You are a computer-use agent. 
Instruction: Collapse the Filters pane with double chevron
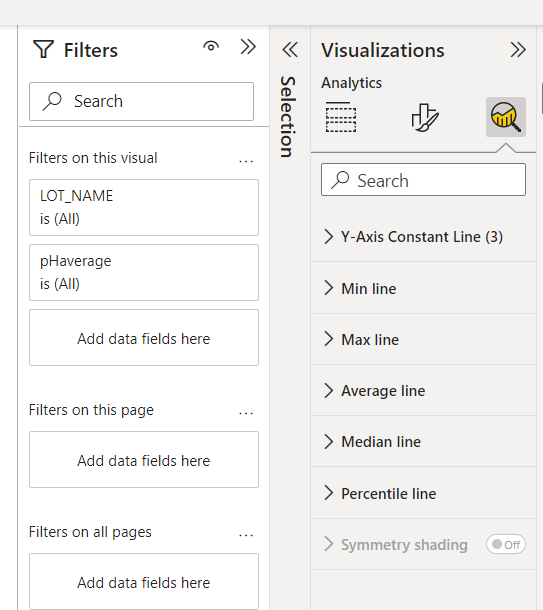tap(248, 47)
